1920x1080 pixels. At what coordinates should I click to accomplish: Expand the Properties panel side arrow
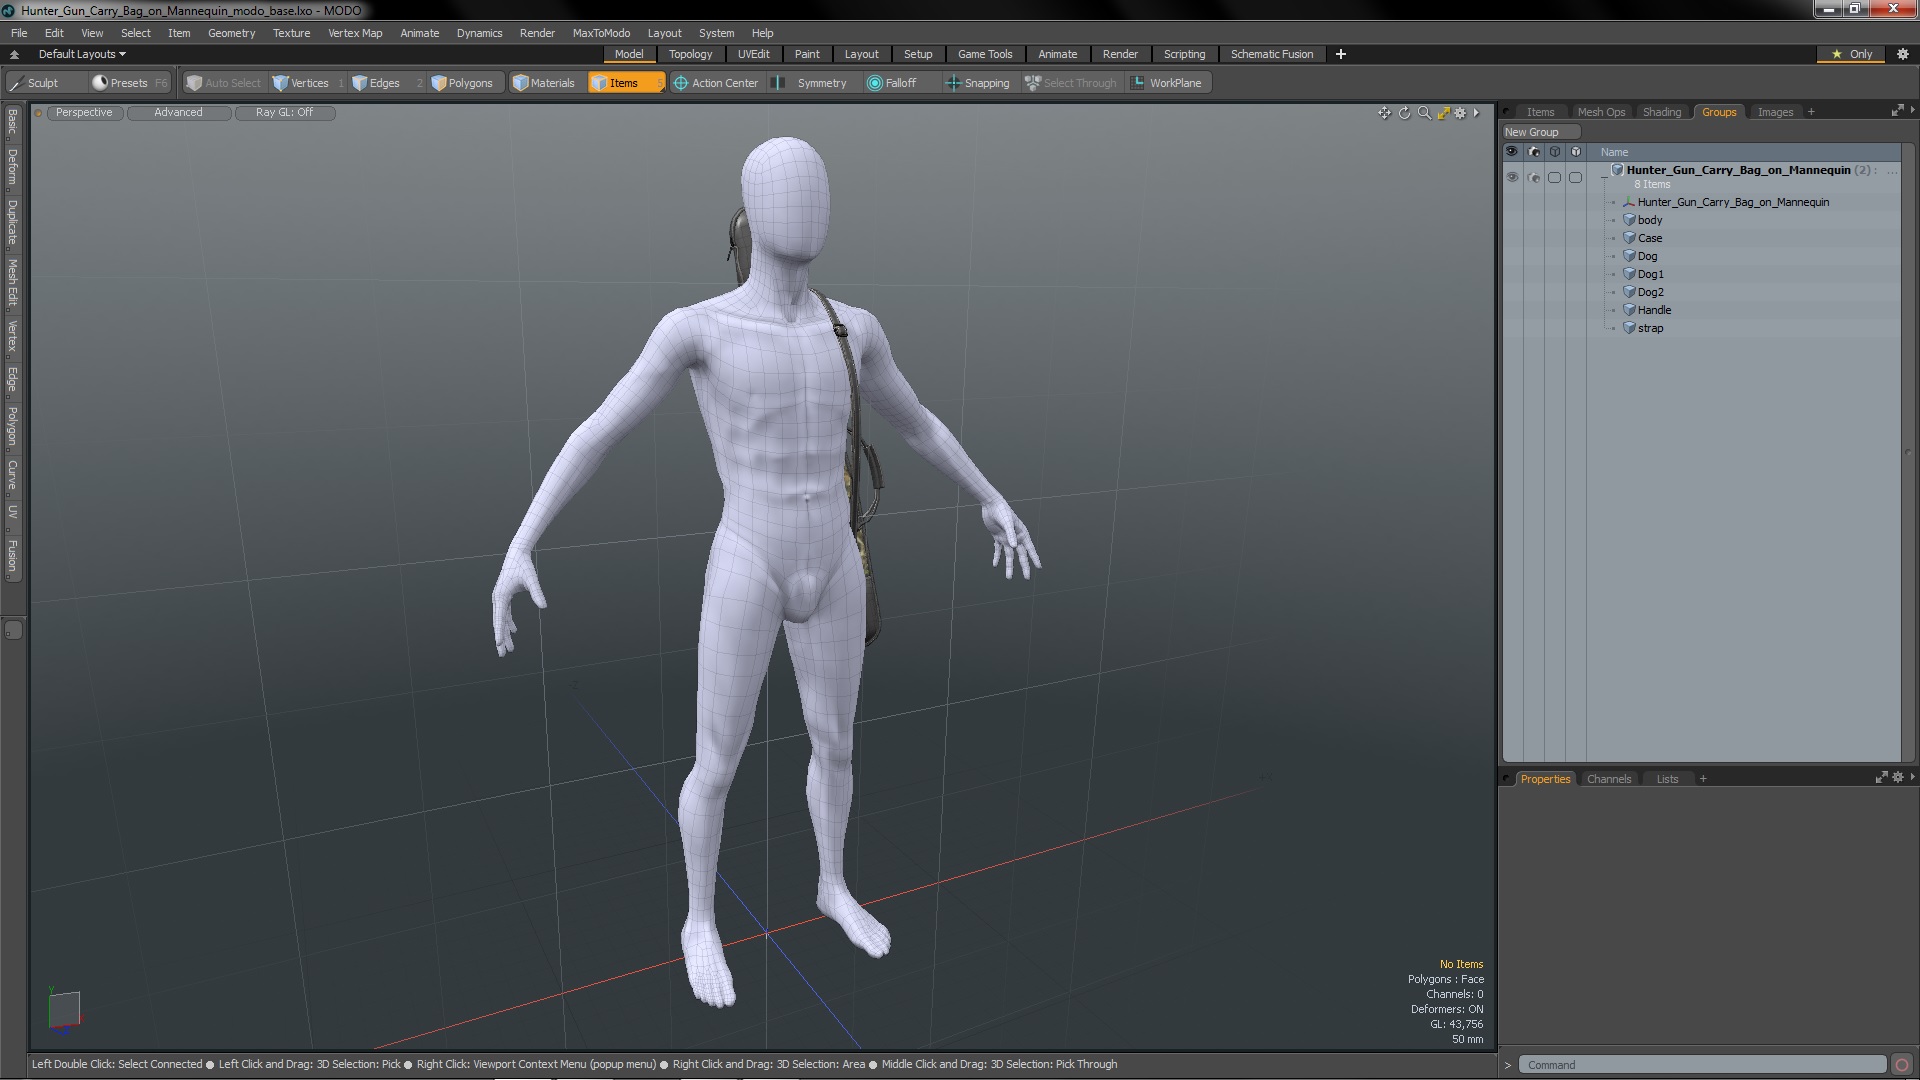1912,777
